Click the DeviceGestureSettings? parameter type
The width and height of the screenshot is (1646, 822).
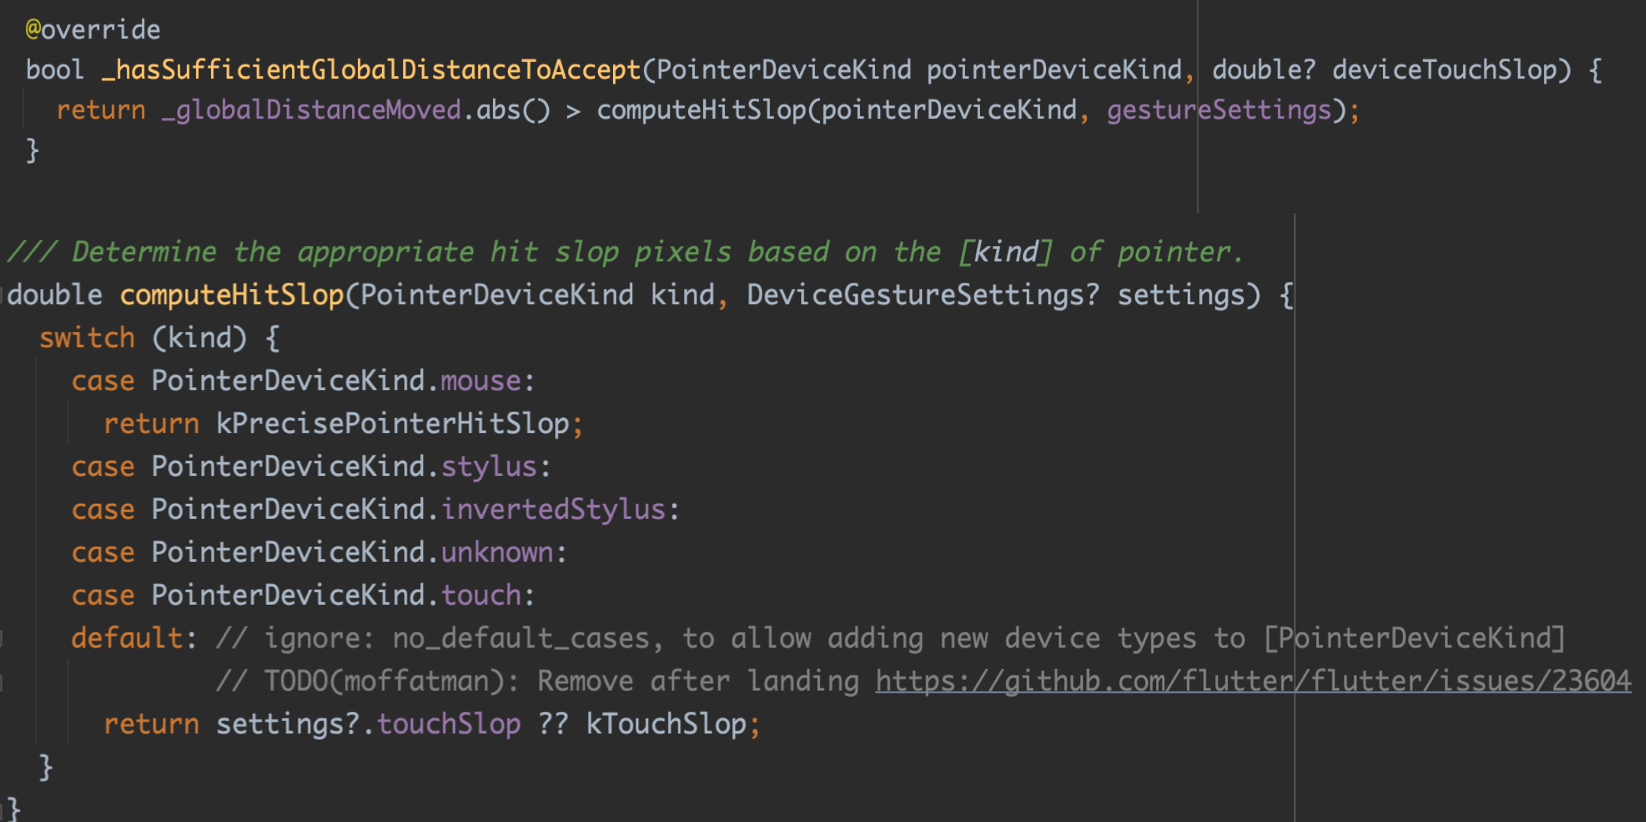click(x=922, y=295)
